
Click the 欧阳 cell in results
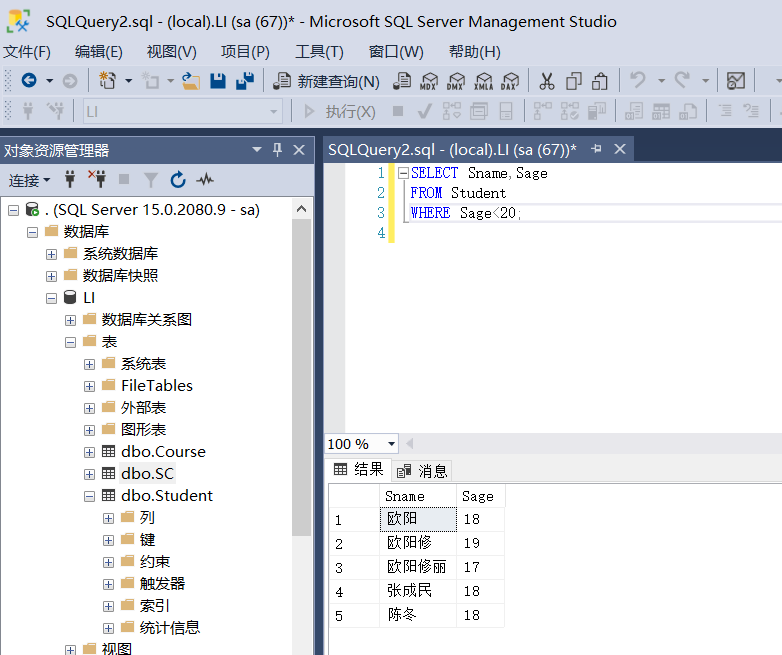click(x=418, y=519)
